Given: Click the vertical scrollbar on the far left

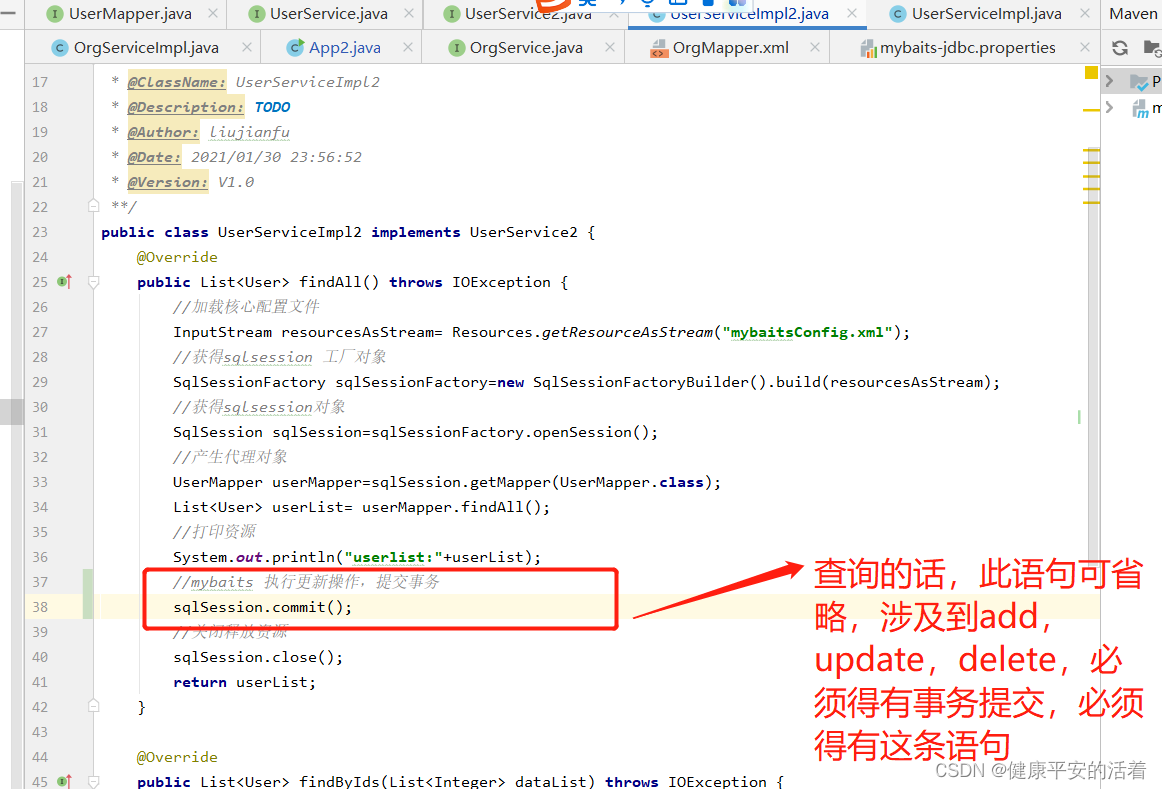Looking at the screenshot, I should pos(14,412).
